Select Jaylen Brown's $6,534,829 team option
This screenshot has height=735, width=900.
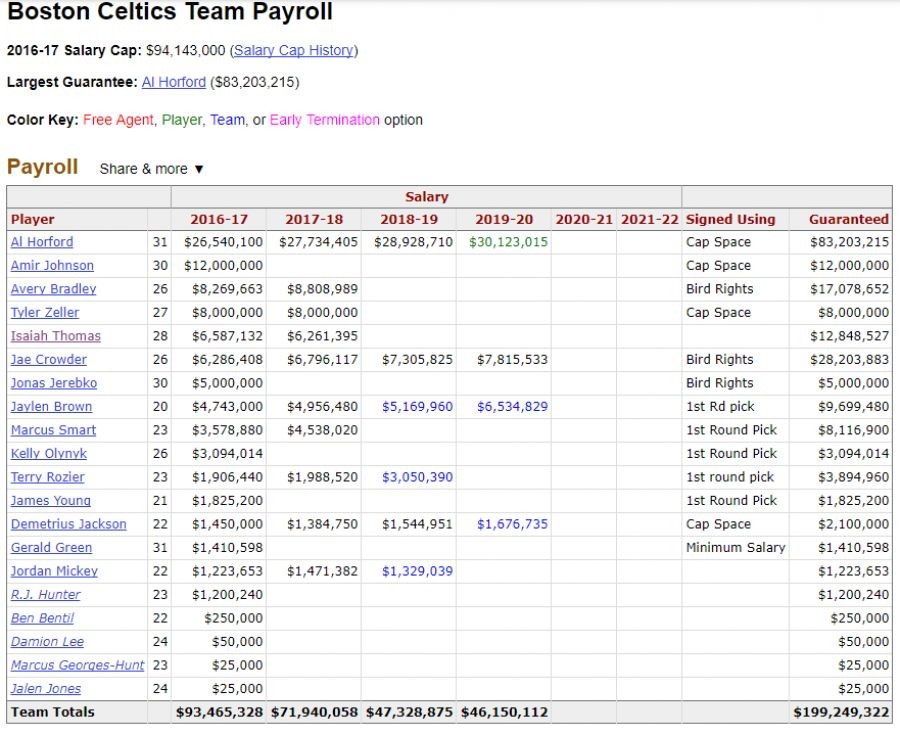pyautogui.click(x=512, y=407)
